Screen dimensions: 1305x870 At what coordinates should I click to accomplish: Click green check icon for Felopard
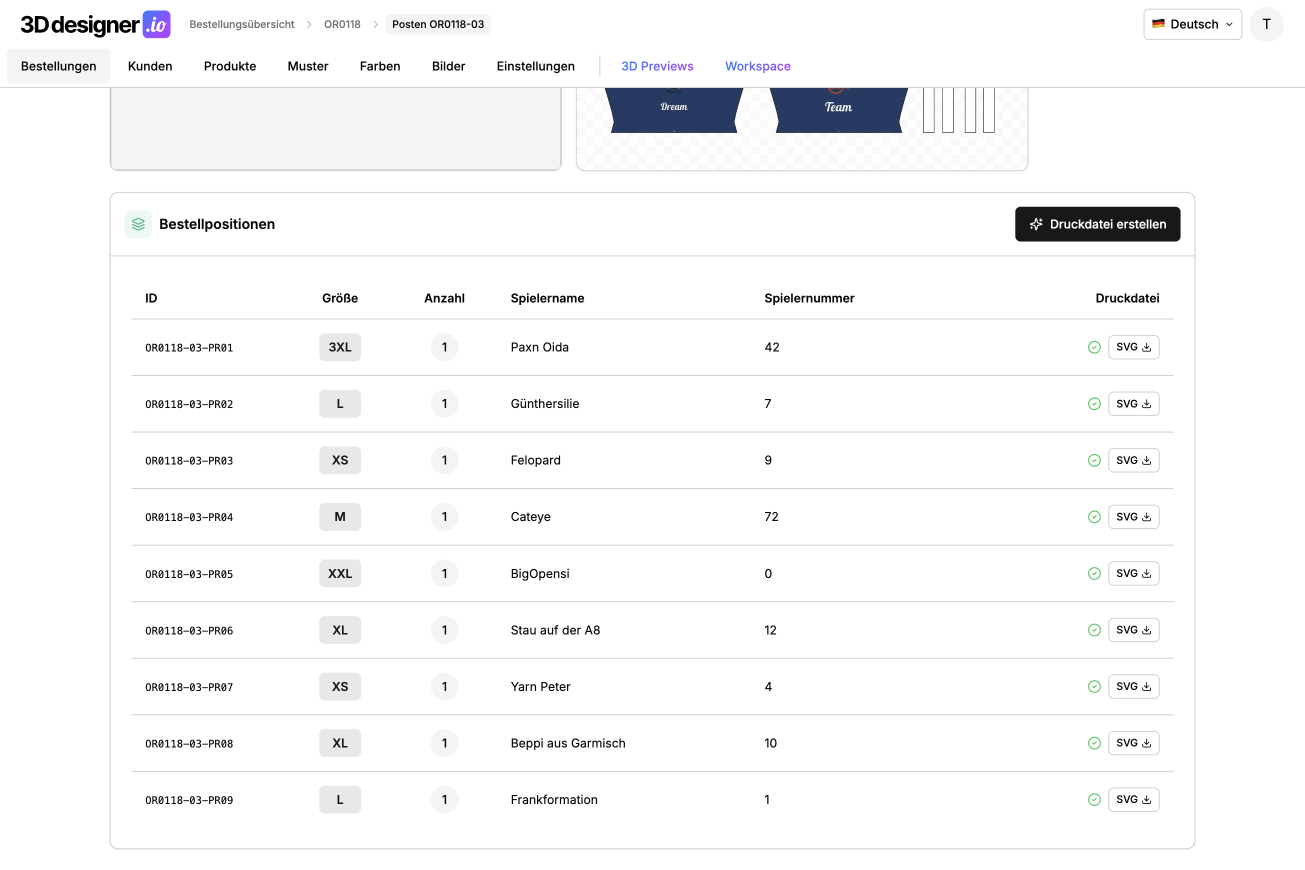[1094, 461]
